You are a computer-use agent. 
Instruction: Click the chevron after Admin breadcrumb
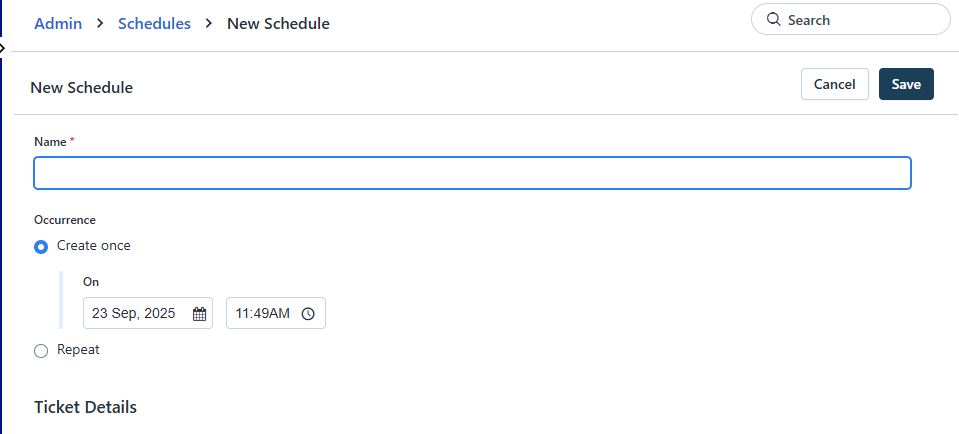[x=100, y=23]
